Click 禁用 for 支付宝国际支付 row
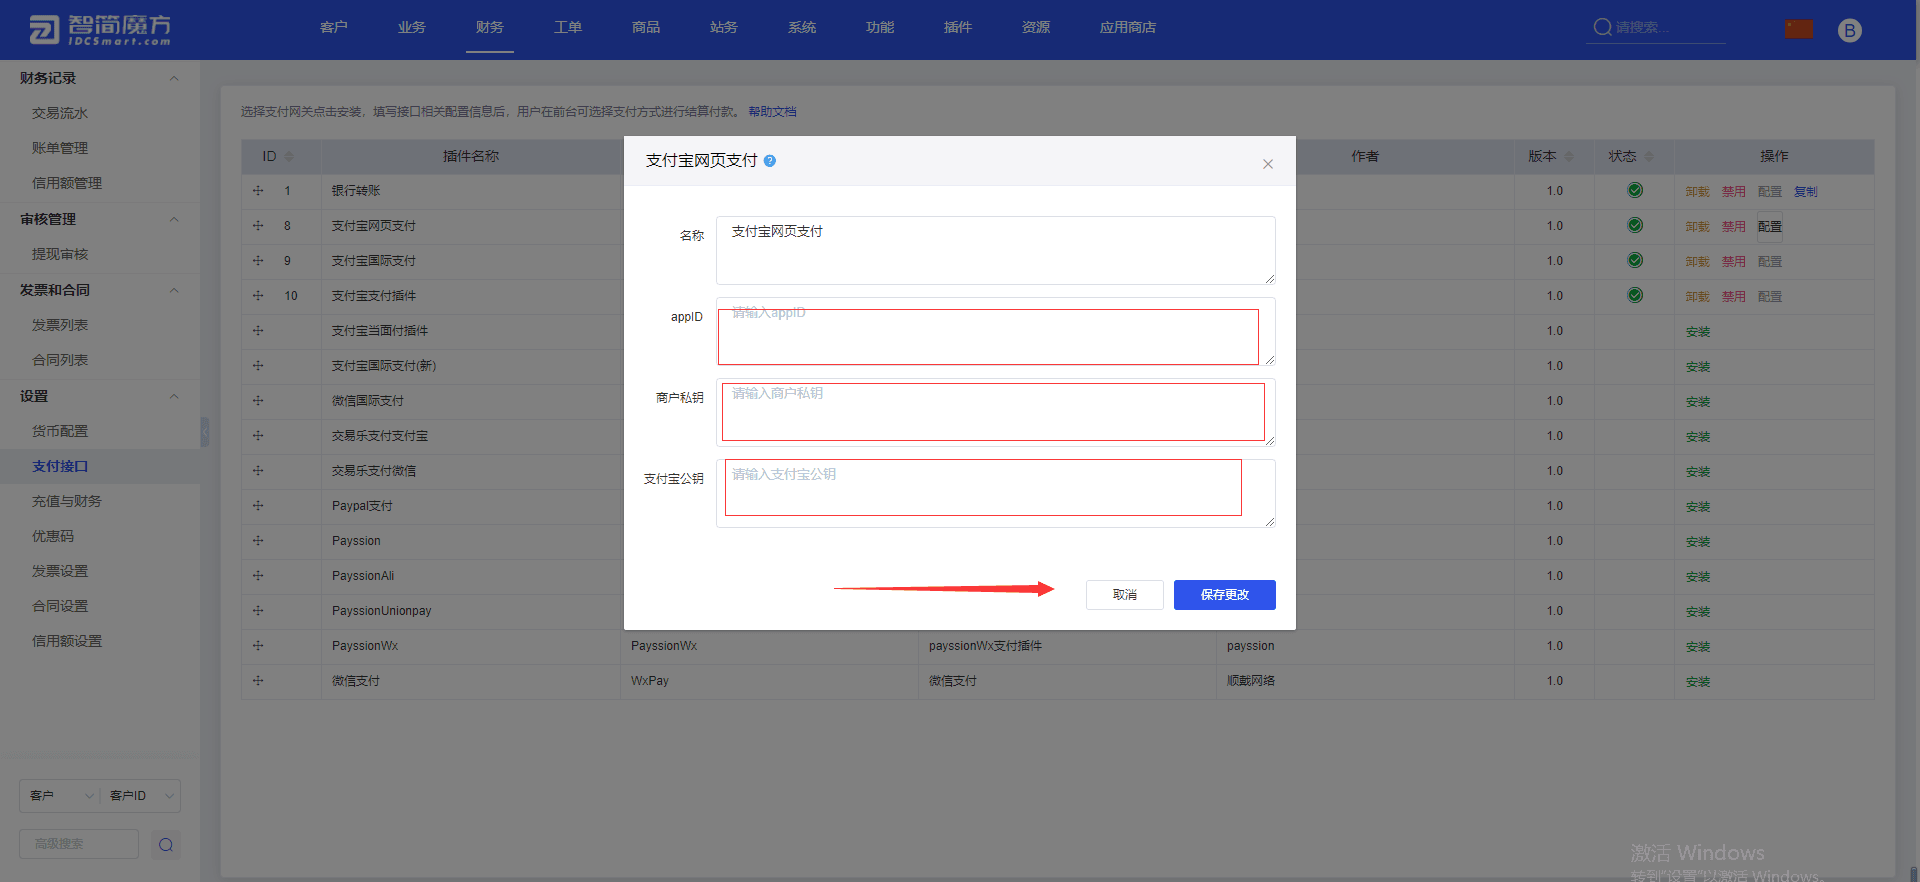Image resolution: width=1920 pixels, height=882 pixels. pyautogui.click(x=1734, y=262)
